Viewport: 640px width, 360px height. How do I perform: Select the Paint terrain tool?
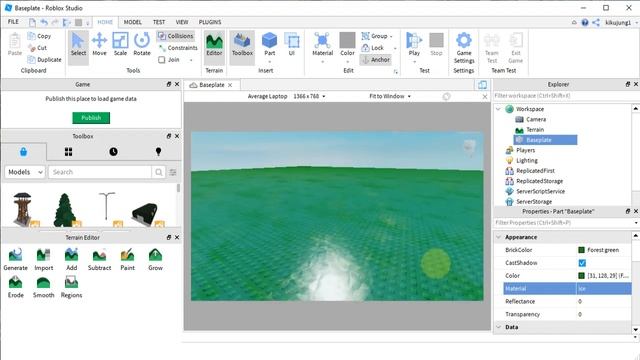[127, 260]
